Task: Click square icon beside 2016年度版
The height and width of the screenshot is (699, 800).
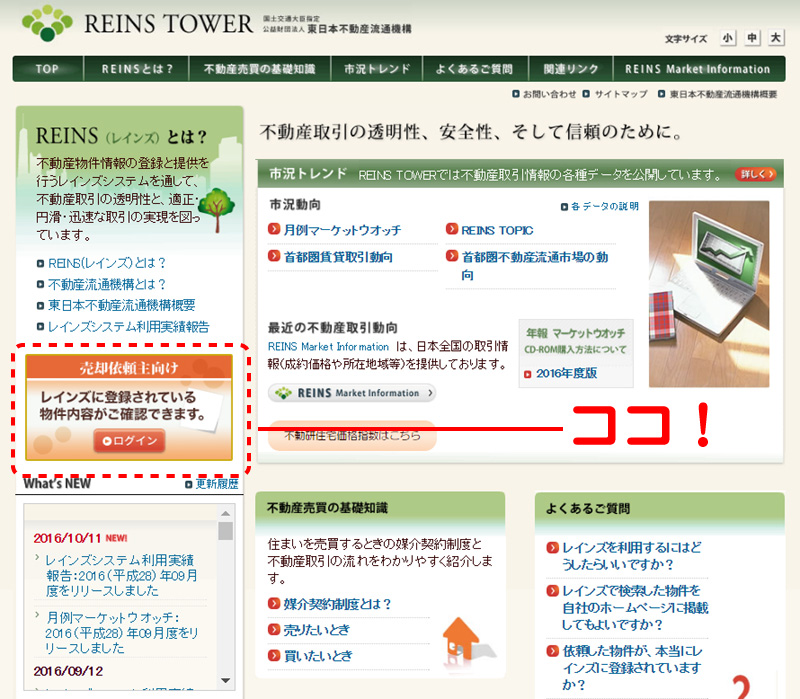Action: [528, 375]
